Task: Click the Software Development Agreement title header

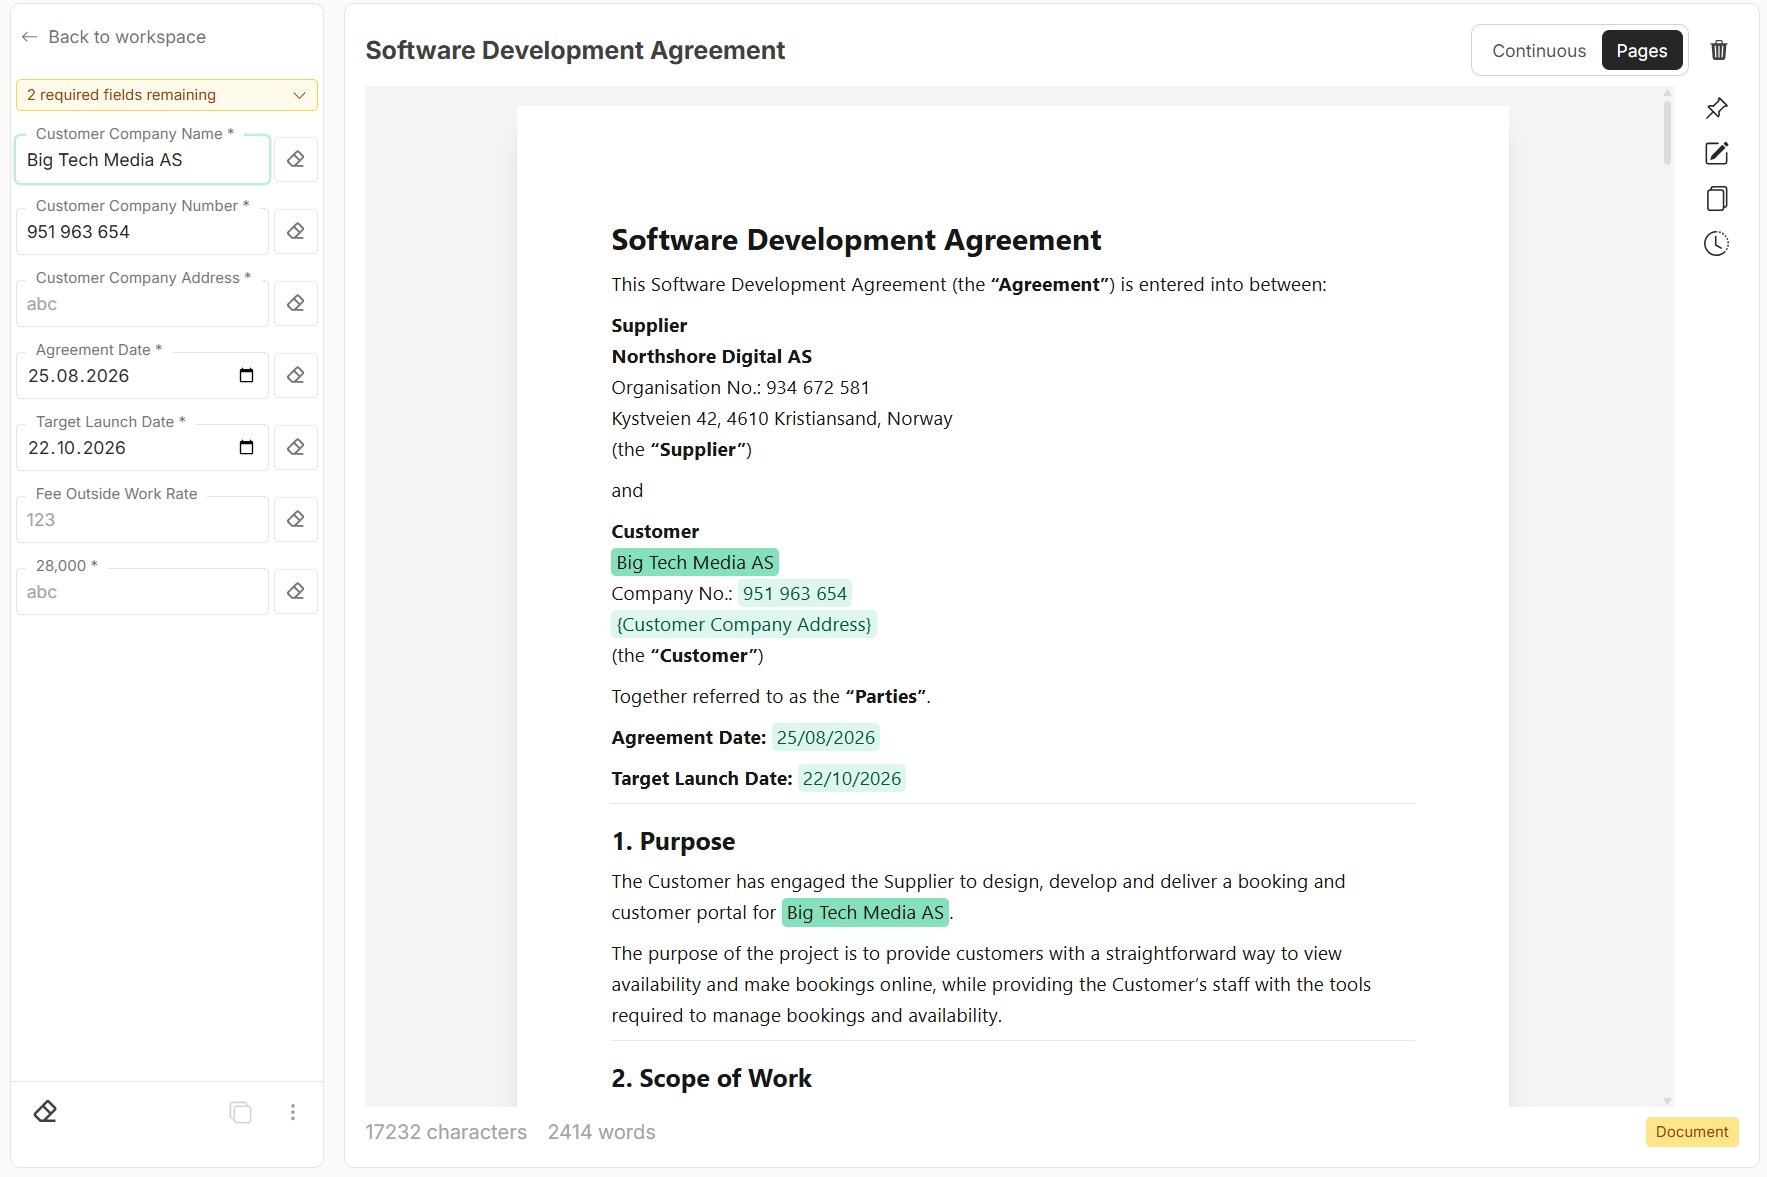Action: click(575, 50)
